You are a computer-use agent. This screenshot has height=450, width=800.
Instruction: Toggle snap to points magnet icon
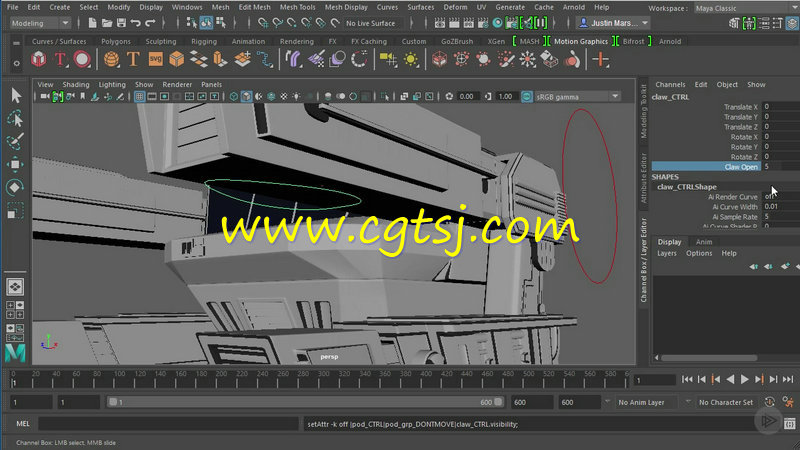[x=292, y=23]
